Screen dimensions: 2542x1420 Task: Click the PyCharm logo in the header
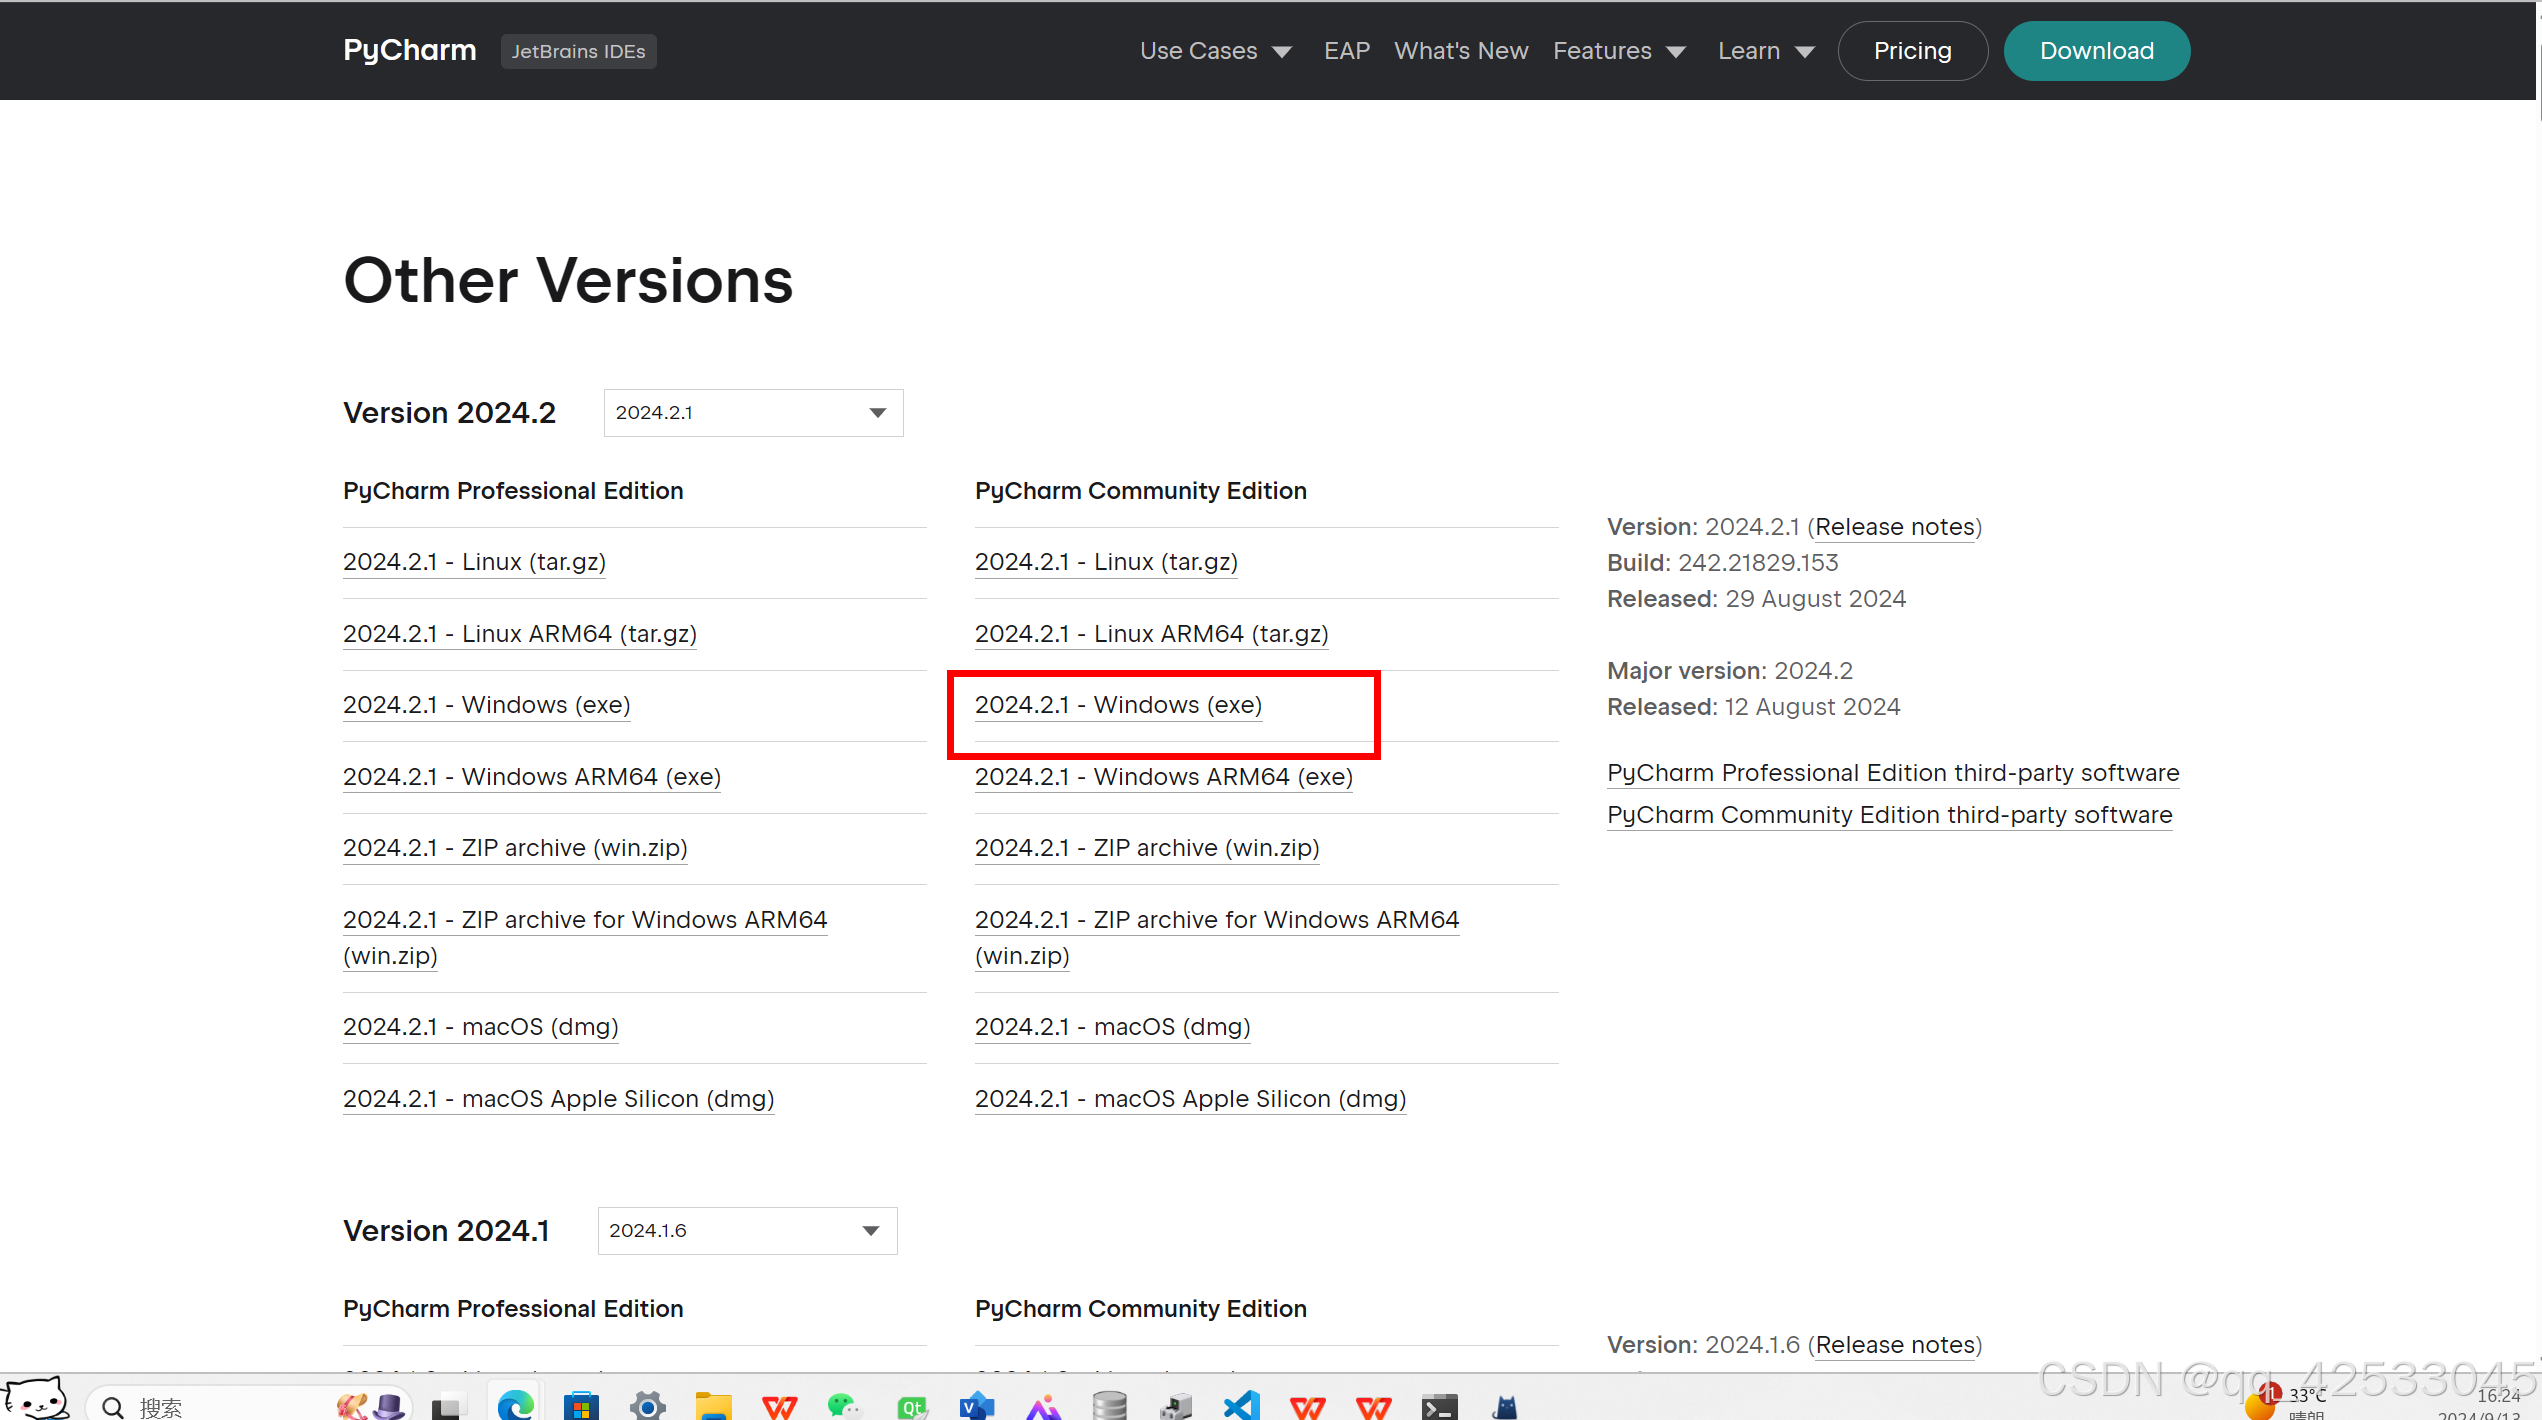(x=409, y=50)
